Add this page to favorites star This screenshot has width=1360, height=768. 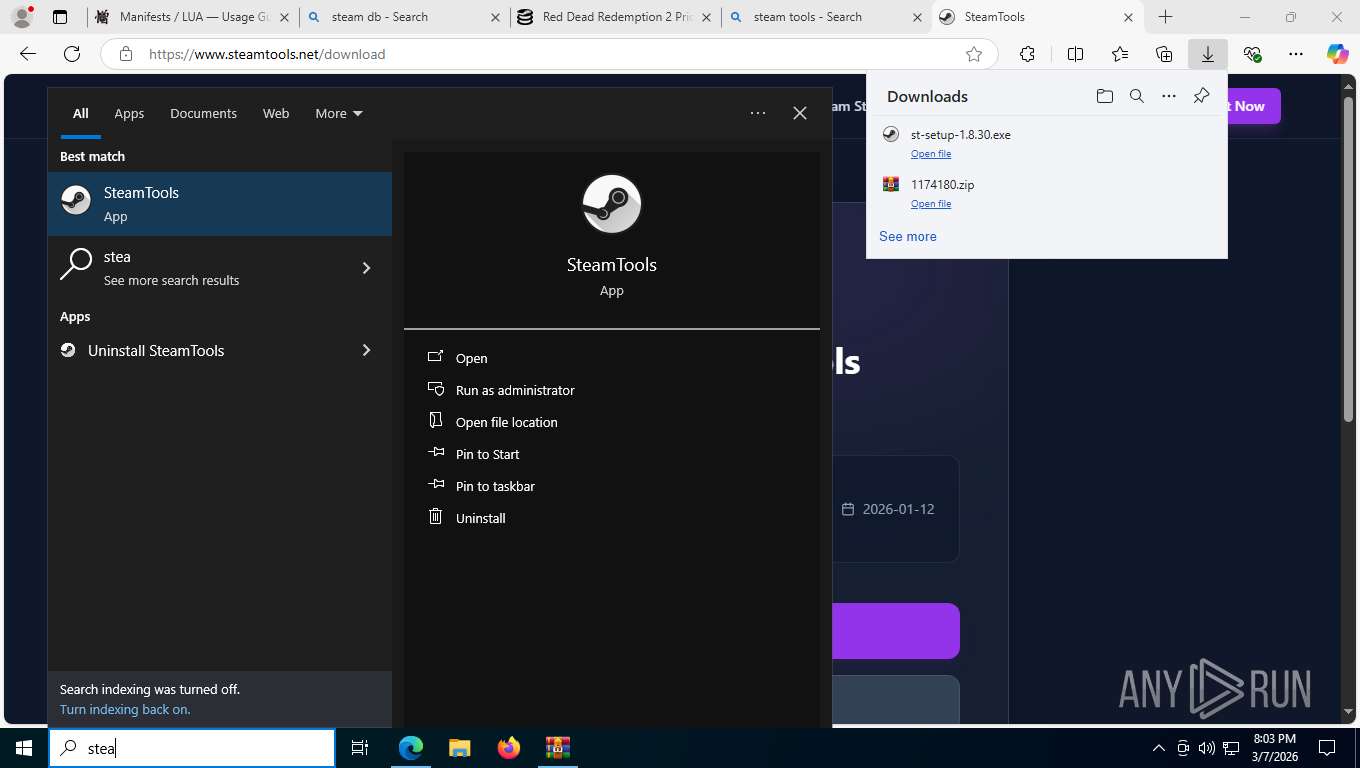[974, 54]
